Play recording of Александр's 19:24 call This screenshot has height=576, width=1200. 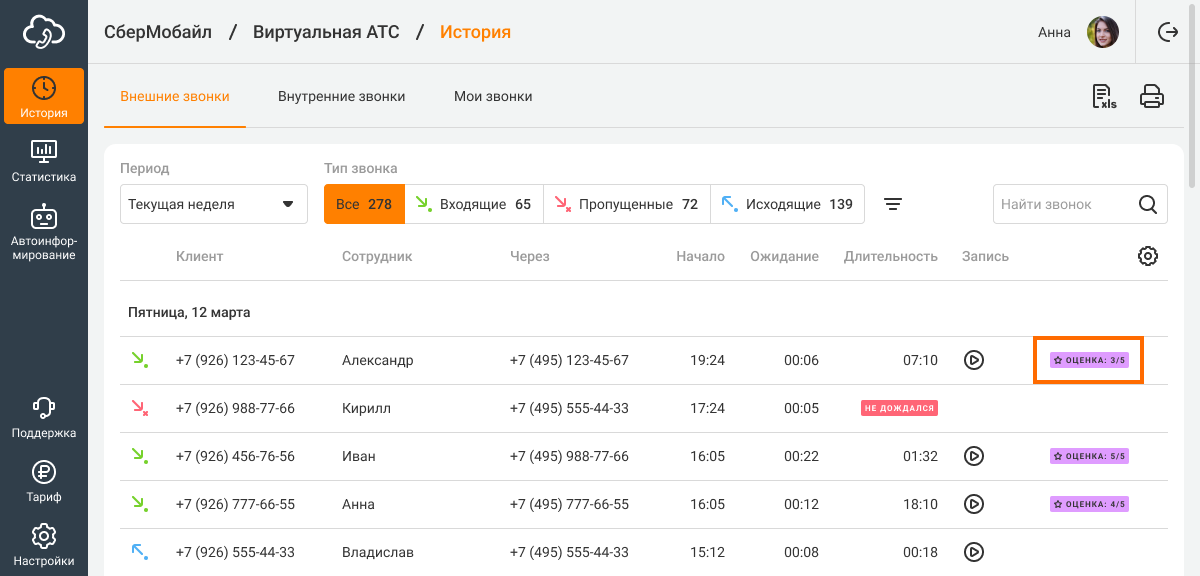click(973, 360)
